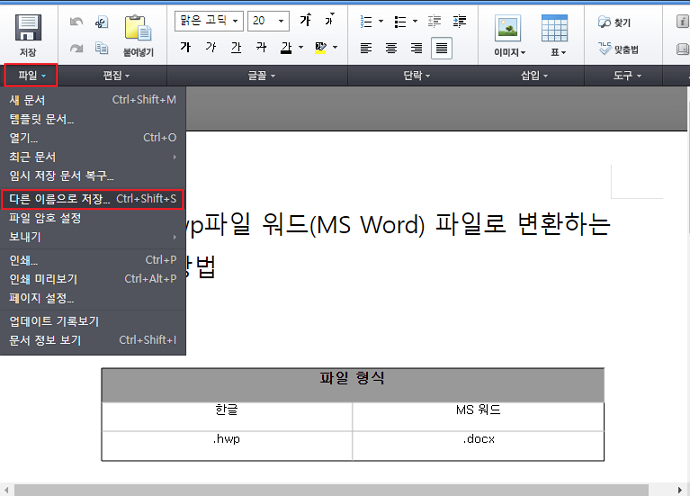Click the decrease indent icon
690x496 pixels.
pos(434,21)
